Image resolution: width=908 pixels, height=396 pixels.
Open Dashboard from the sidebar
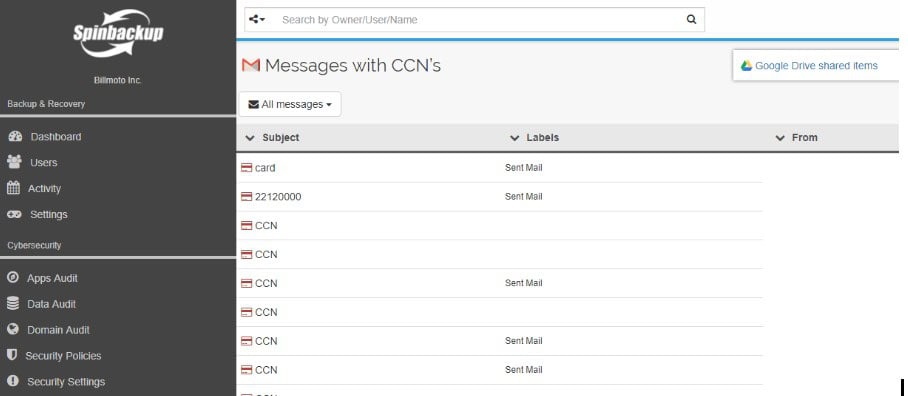pyautogui.click(x=56, y=137)
